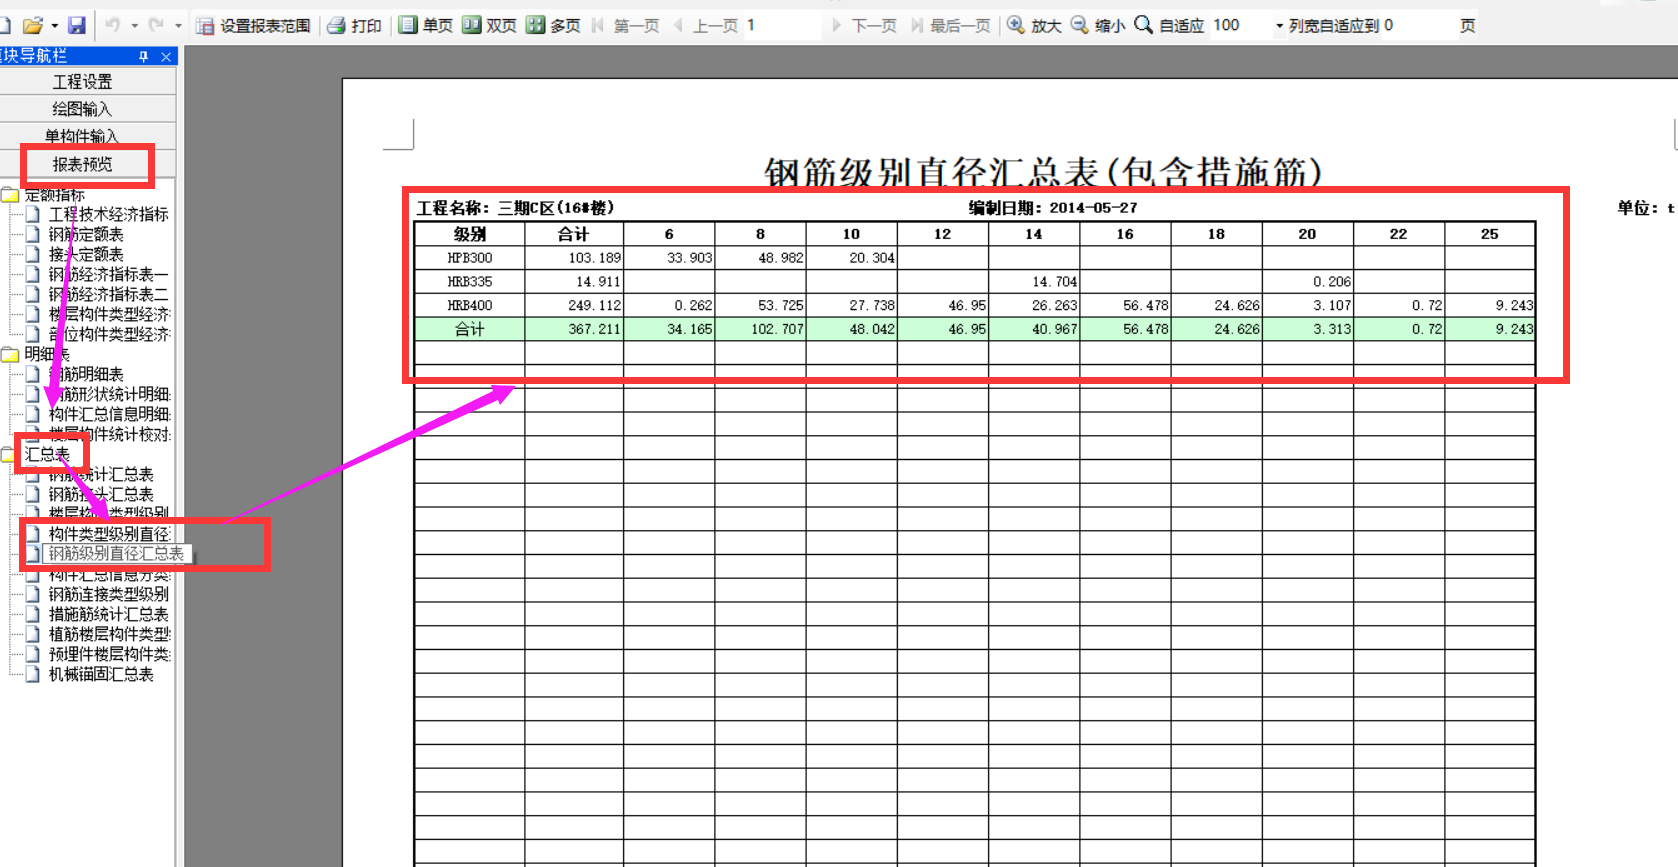
Task: Open 植筋楼层构件类型 report
Action: (109, 634)
